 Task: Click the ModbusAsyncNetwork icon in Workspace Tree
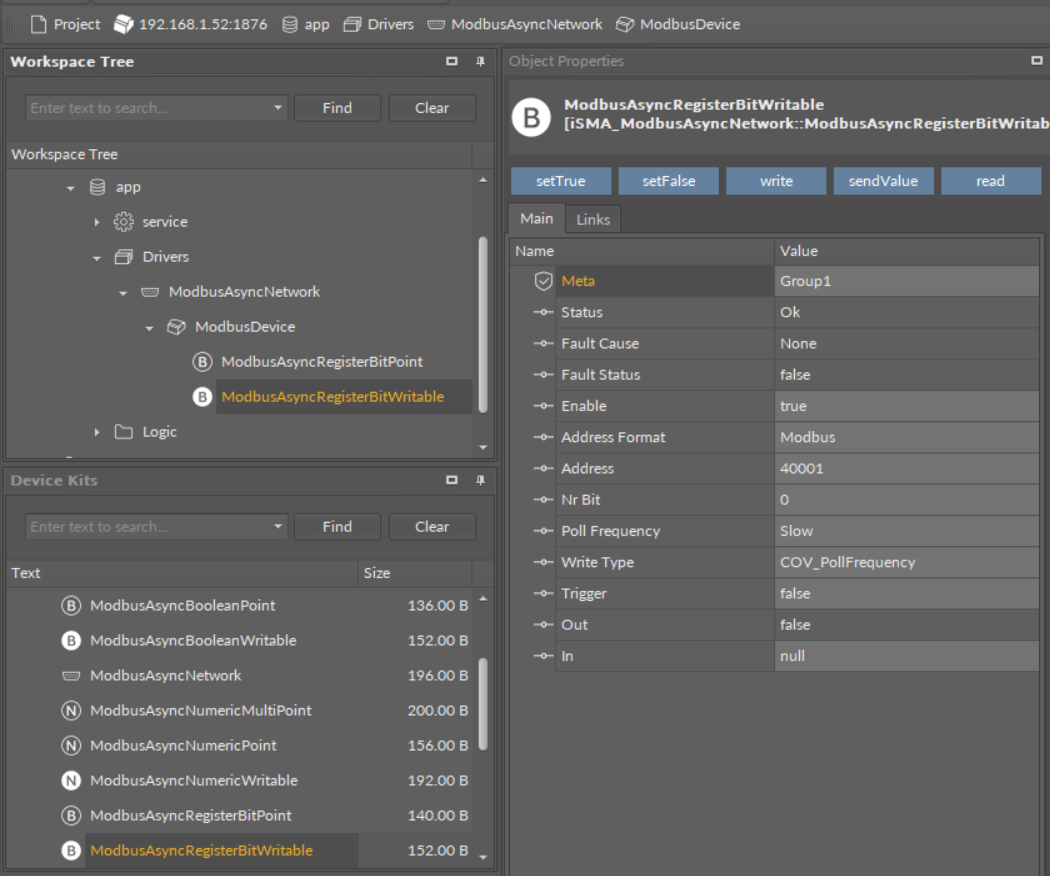(x=150, y=292)
